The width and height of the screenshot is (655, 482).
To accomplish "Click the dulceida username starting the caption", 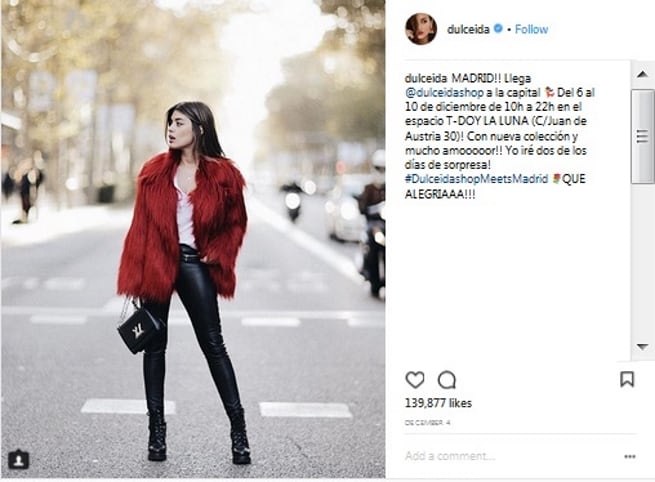I will coord(426,79).
